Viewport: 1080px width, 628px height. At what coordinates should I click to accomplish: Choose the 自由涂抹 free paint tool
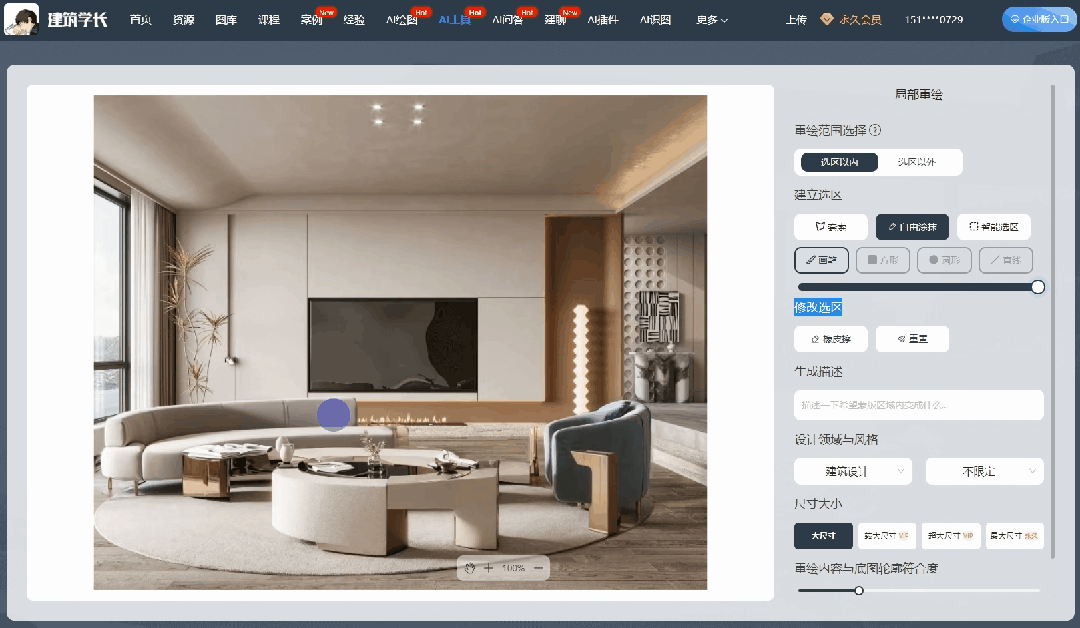912,227
